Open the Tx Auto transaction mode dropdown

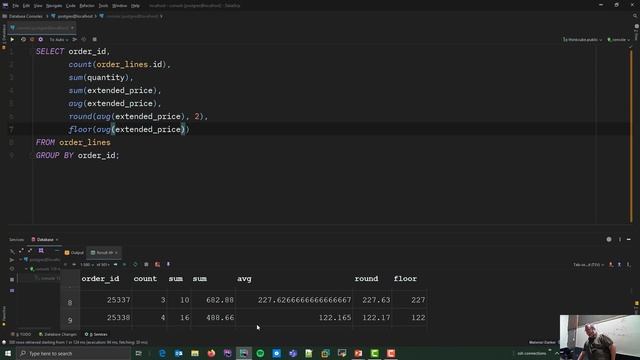pos(58,40)
